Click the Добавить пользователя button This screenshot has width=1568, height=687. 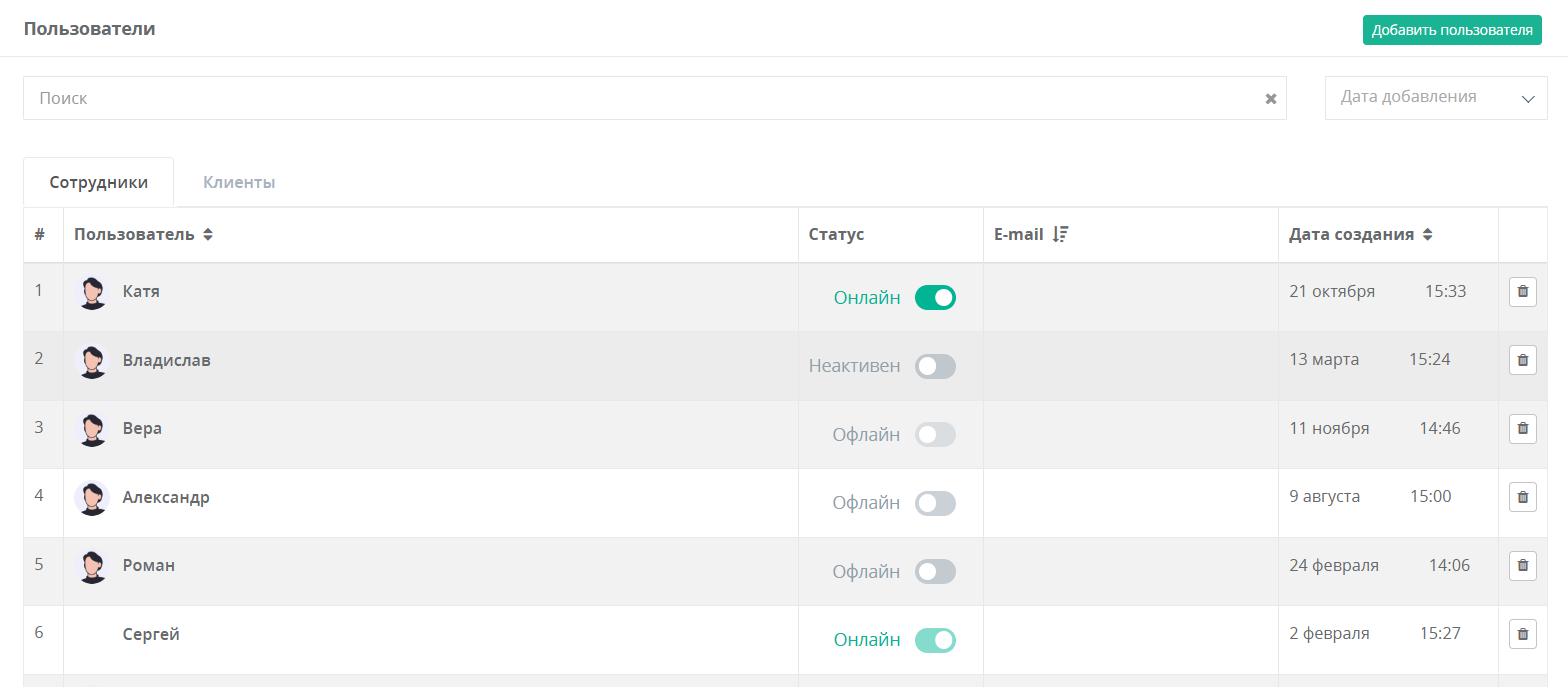click(1452, 30)
